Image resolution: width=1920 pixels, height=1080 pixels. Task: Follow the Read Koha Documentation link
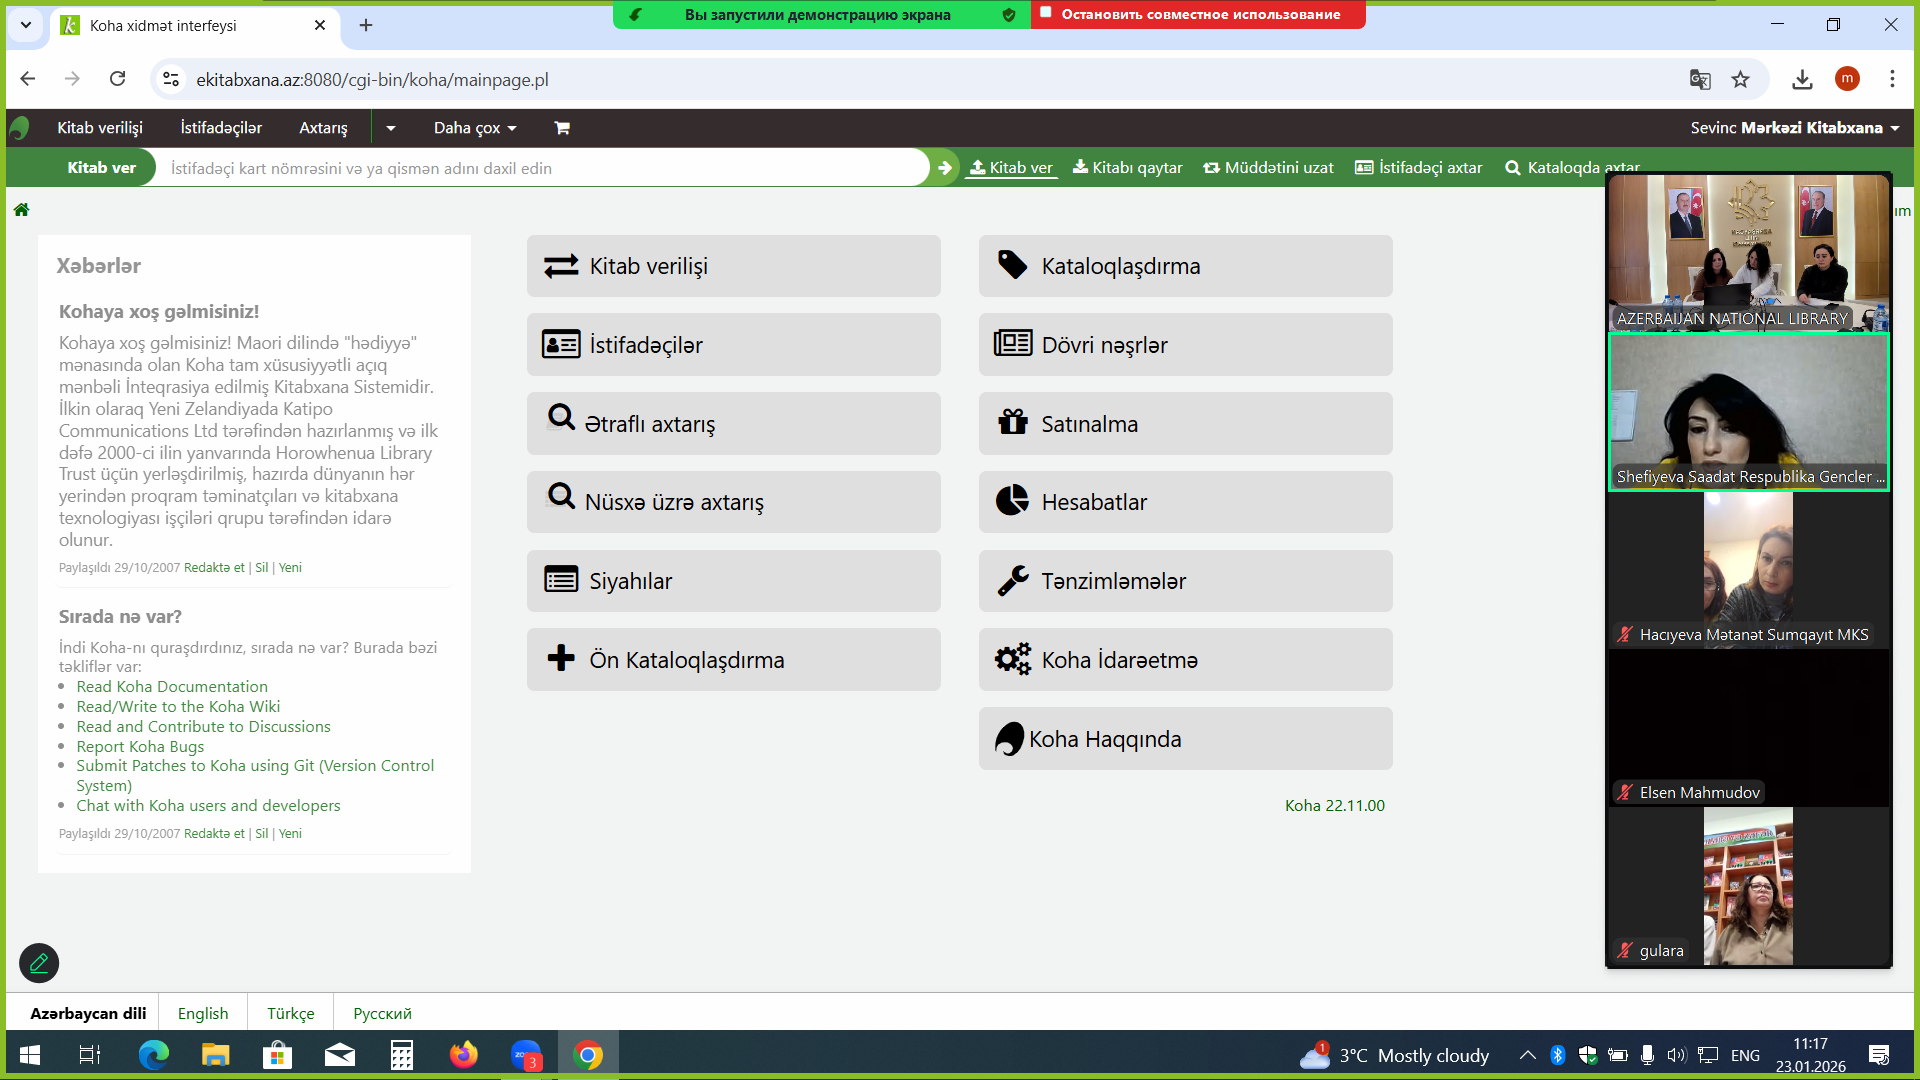click(172, 687)
